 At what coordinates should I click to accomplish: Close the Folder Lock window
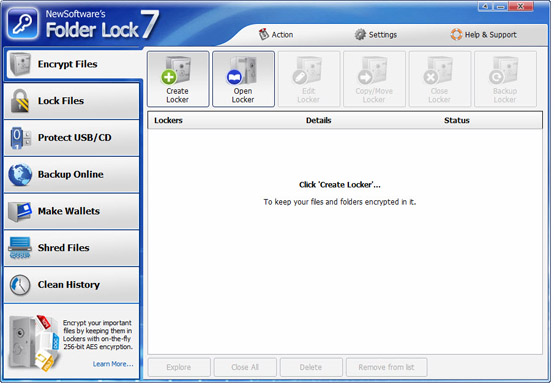point(521,6)
